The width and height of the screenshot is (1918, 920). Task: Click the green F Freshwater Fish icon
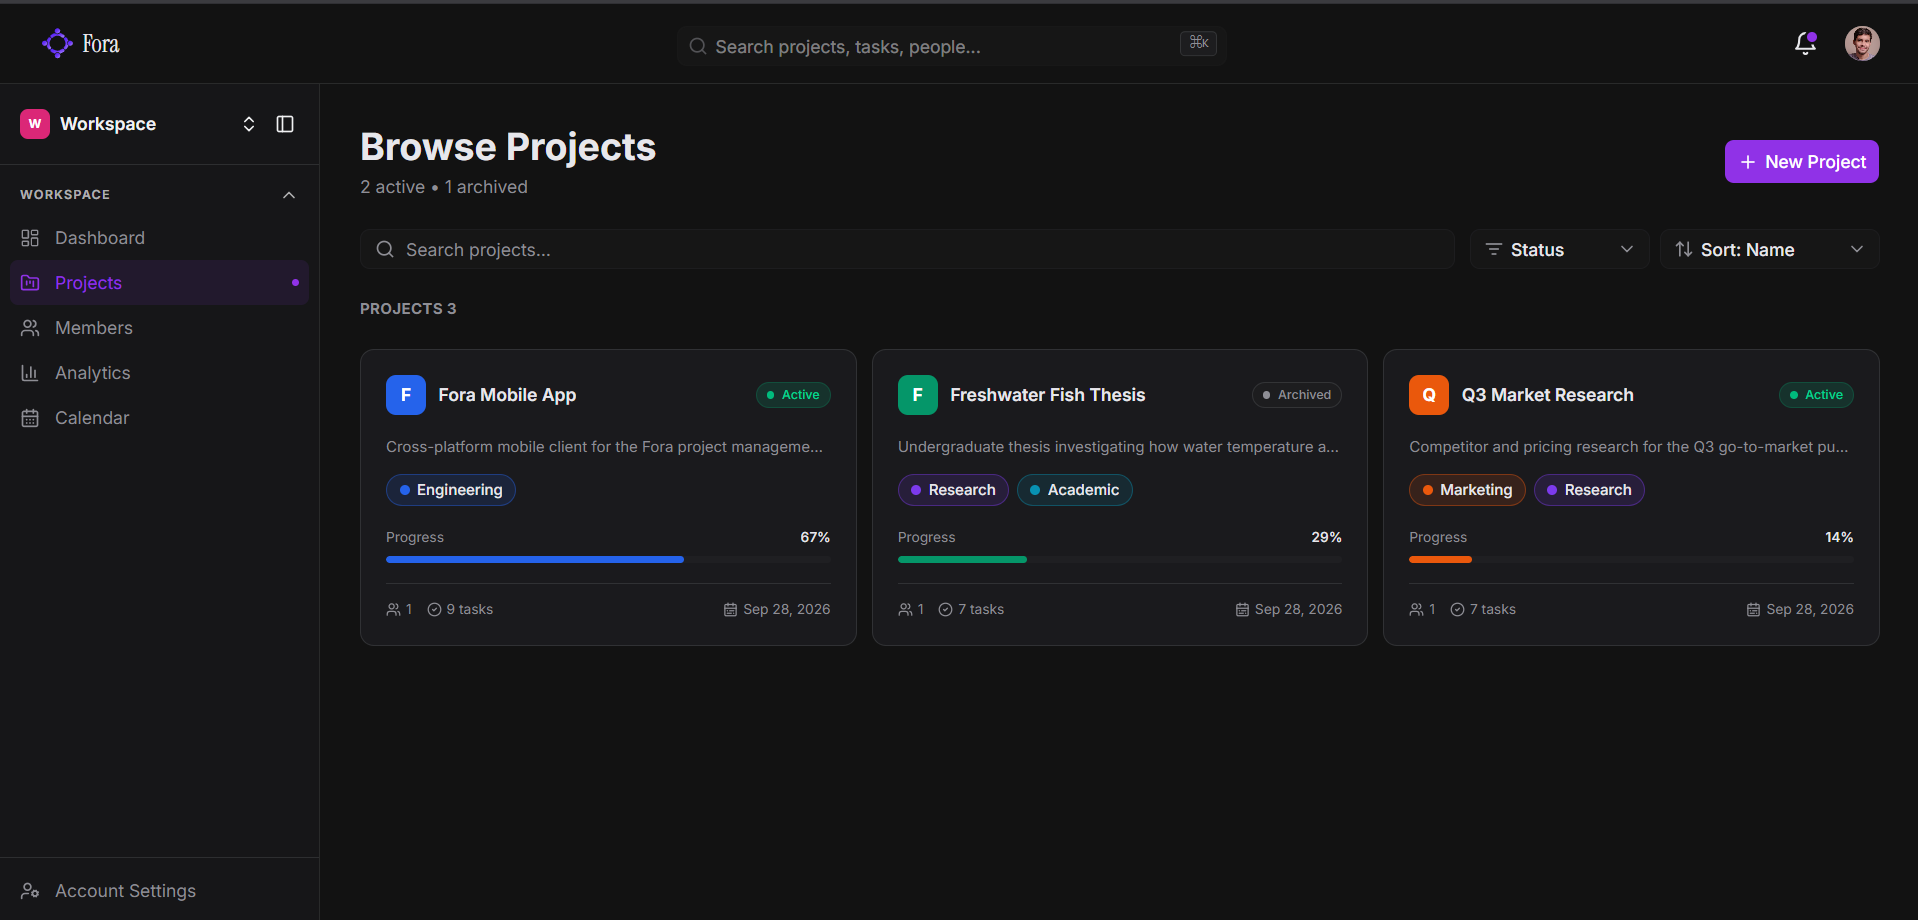(x=918, y=395)
